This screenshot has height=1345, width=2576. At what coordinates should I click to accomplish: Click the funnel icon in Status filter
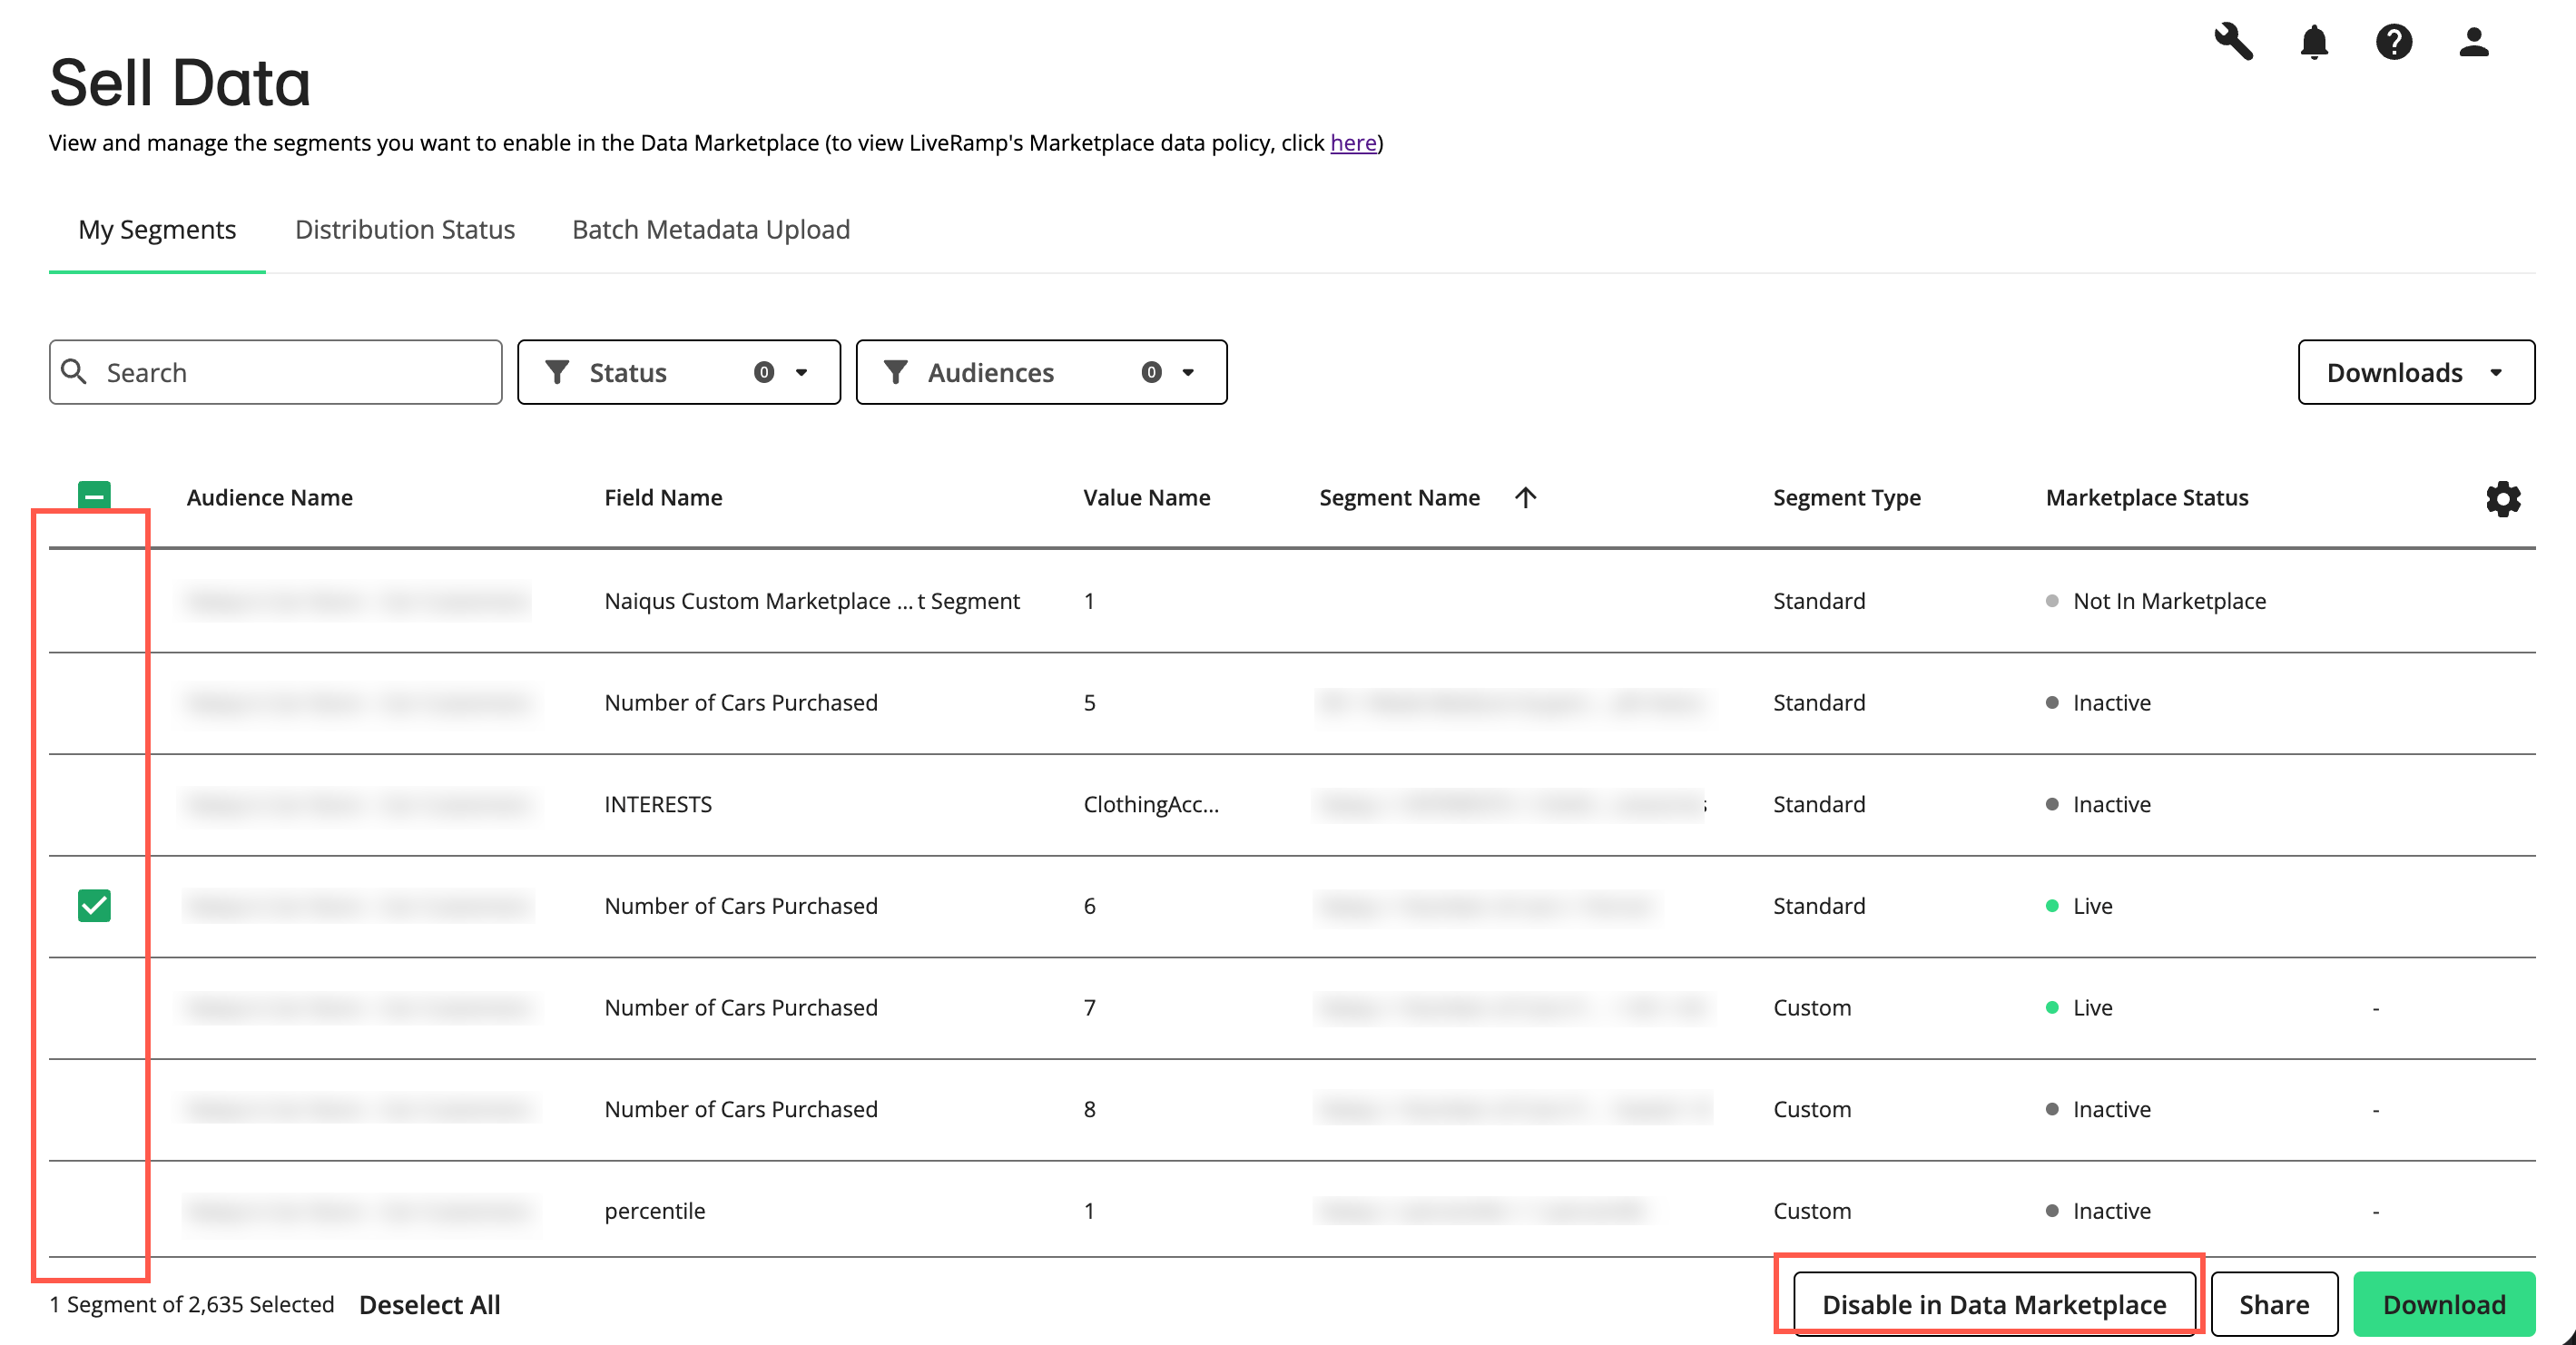pos(557,372)
